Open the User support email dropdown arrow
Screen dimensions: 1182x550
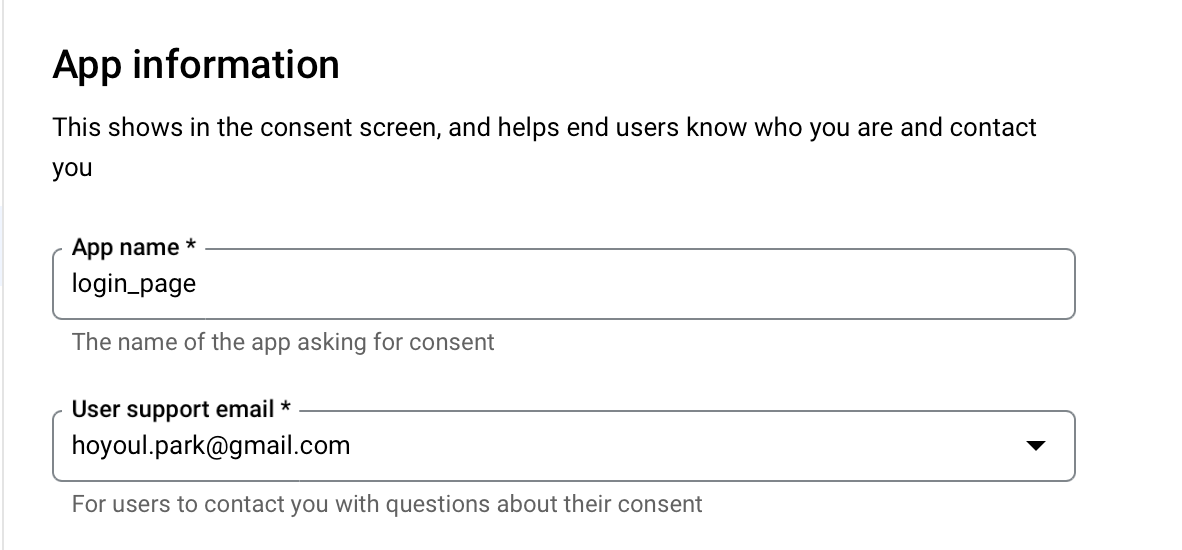1036,446
